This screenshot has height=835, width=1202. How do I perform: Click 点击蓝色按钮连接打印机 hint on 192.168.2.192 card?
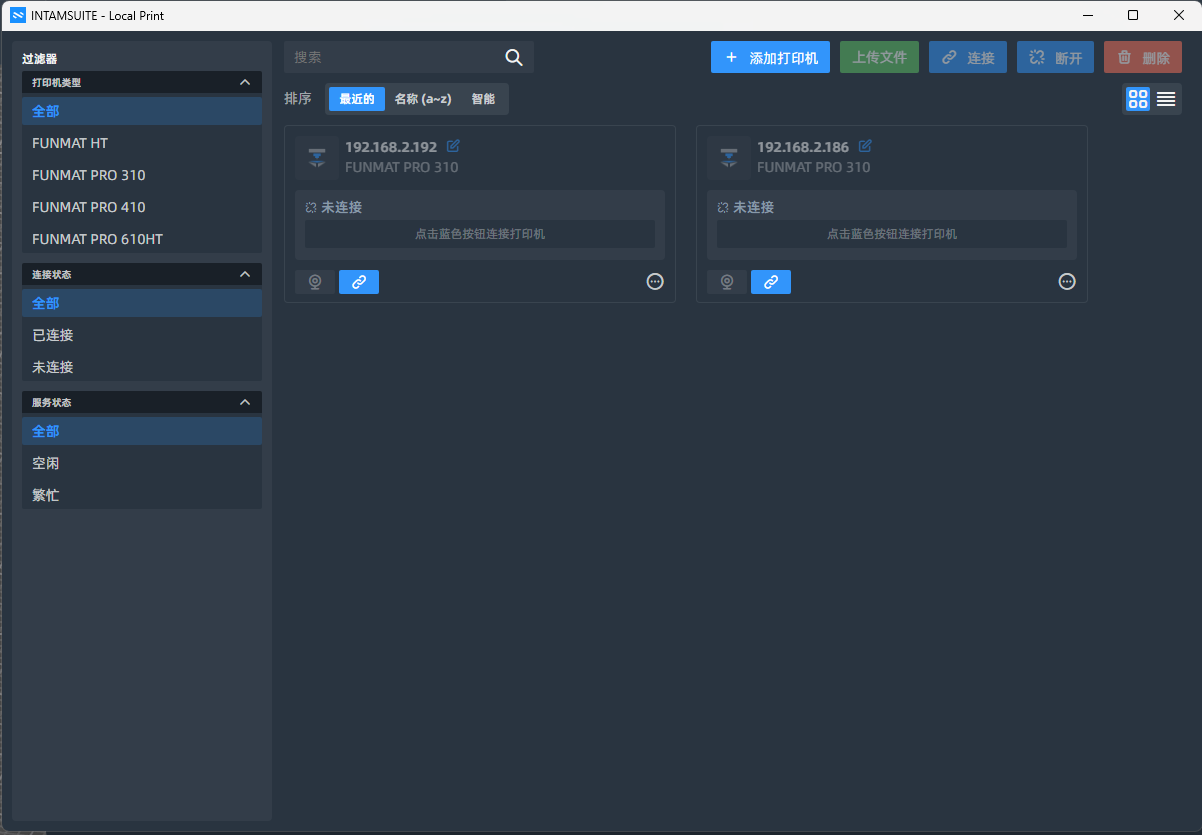[480, 234]
